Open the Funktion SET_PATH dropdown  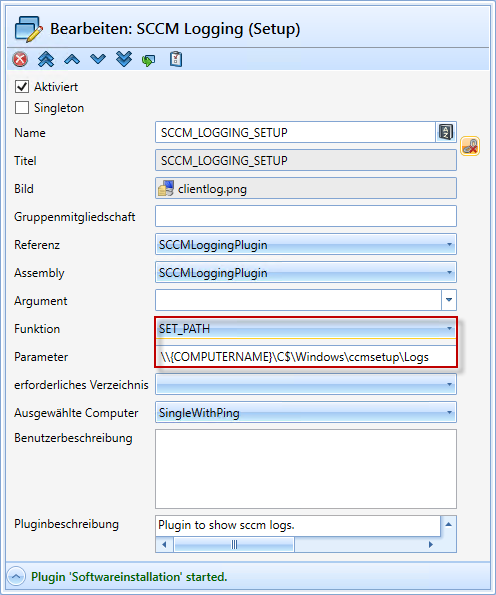point(305,328)
